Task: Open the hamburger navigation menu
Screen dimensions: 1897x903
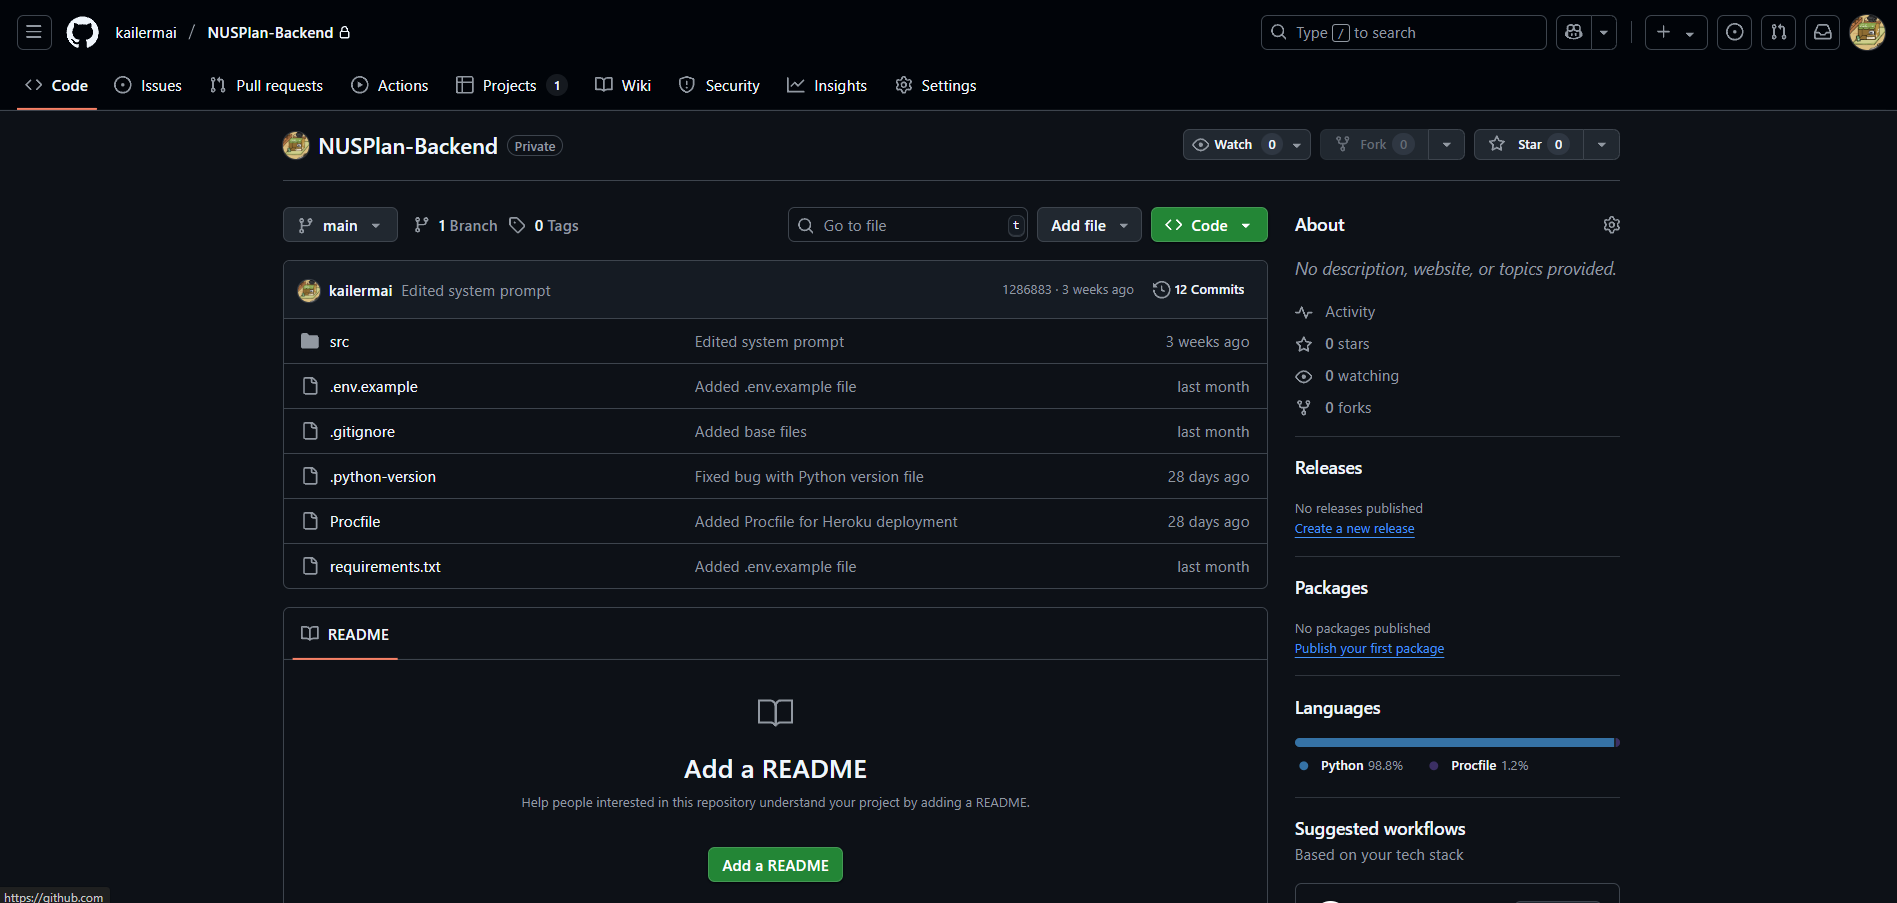Action: point(34,32)
